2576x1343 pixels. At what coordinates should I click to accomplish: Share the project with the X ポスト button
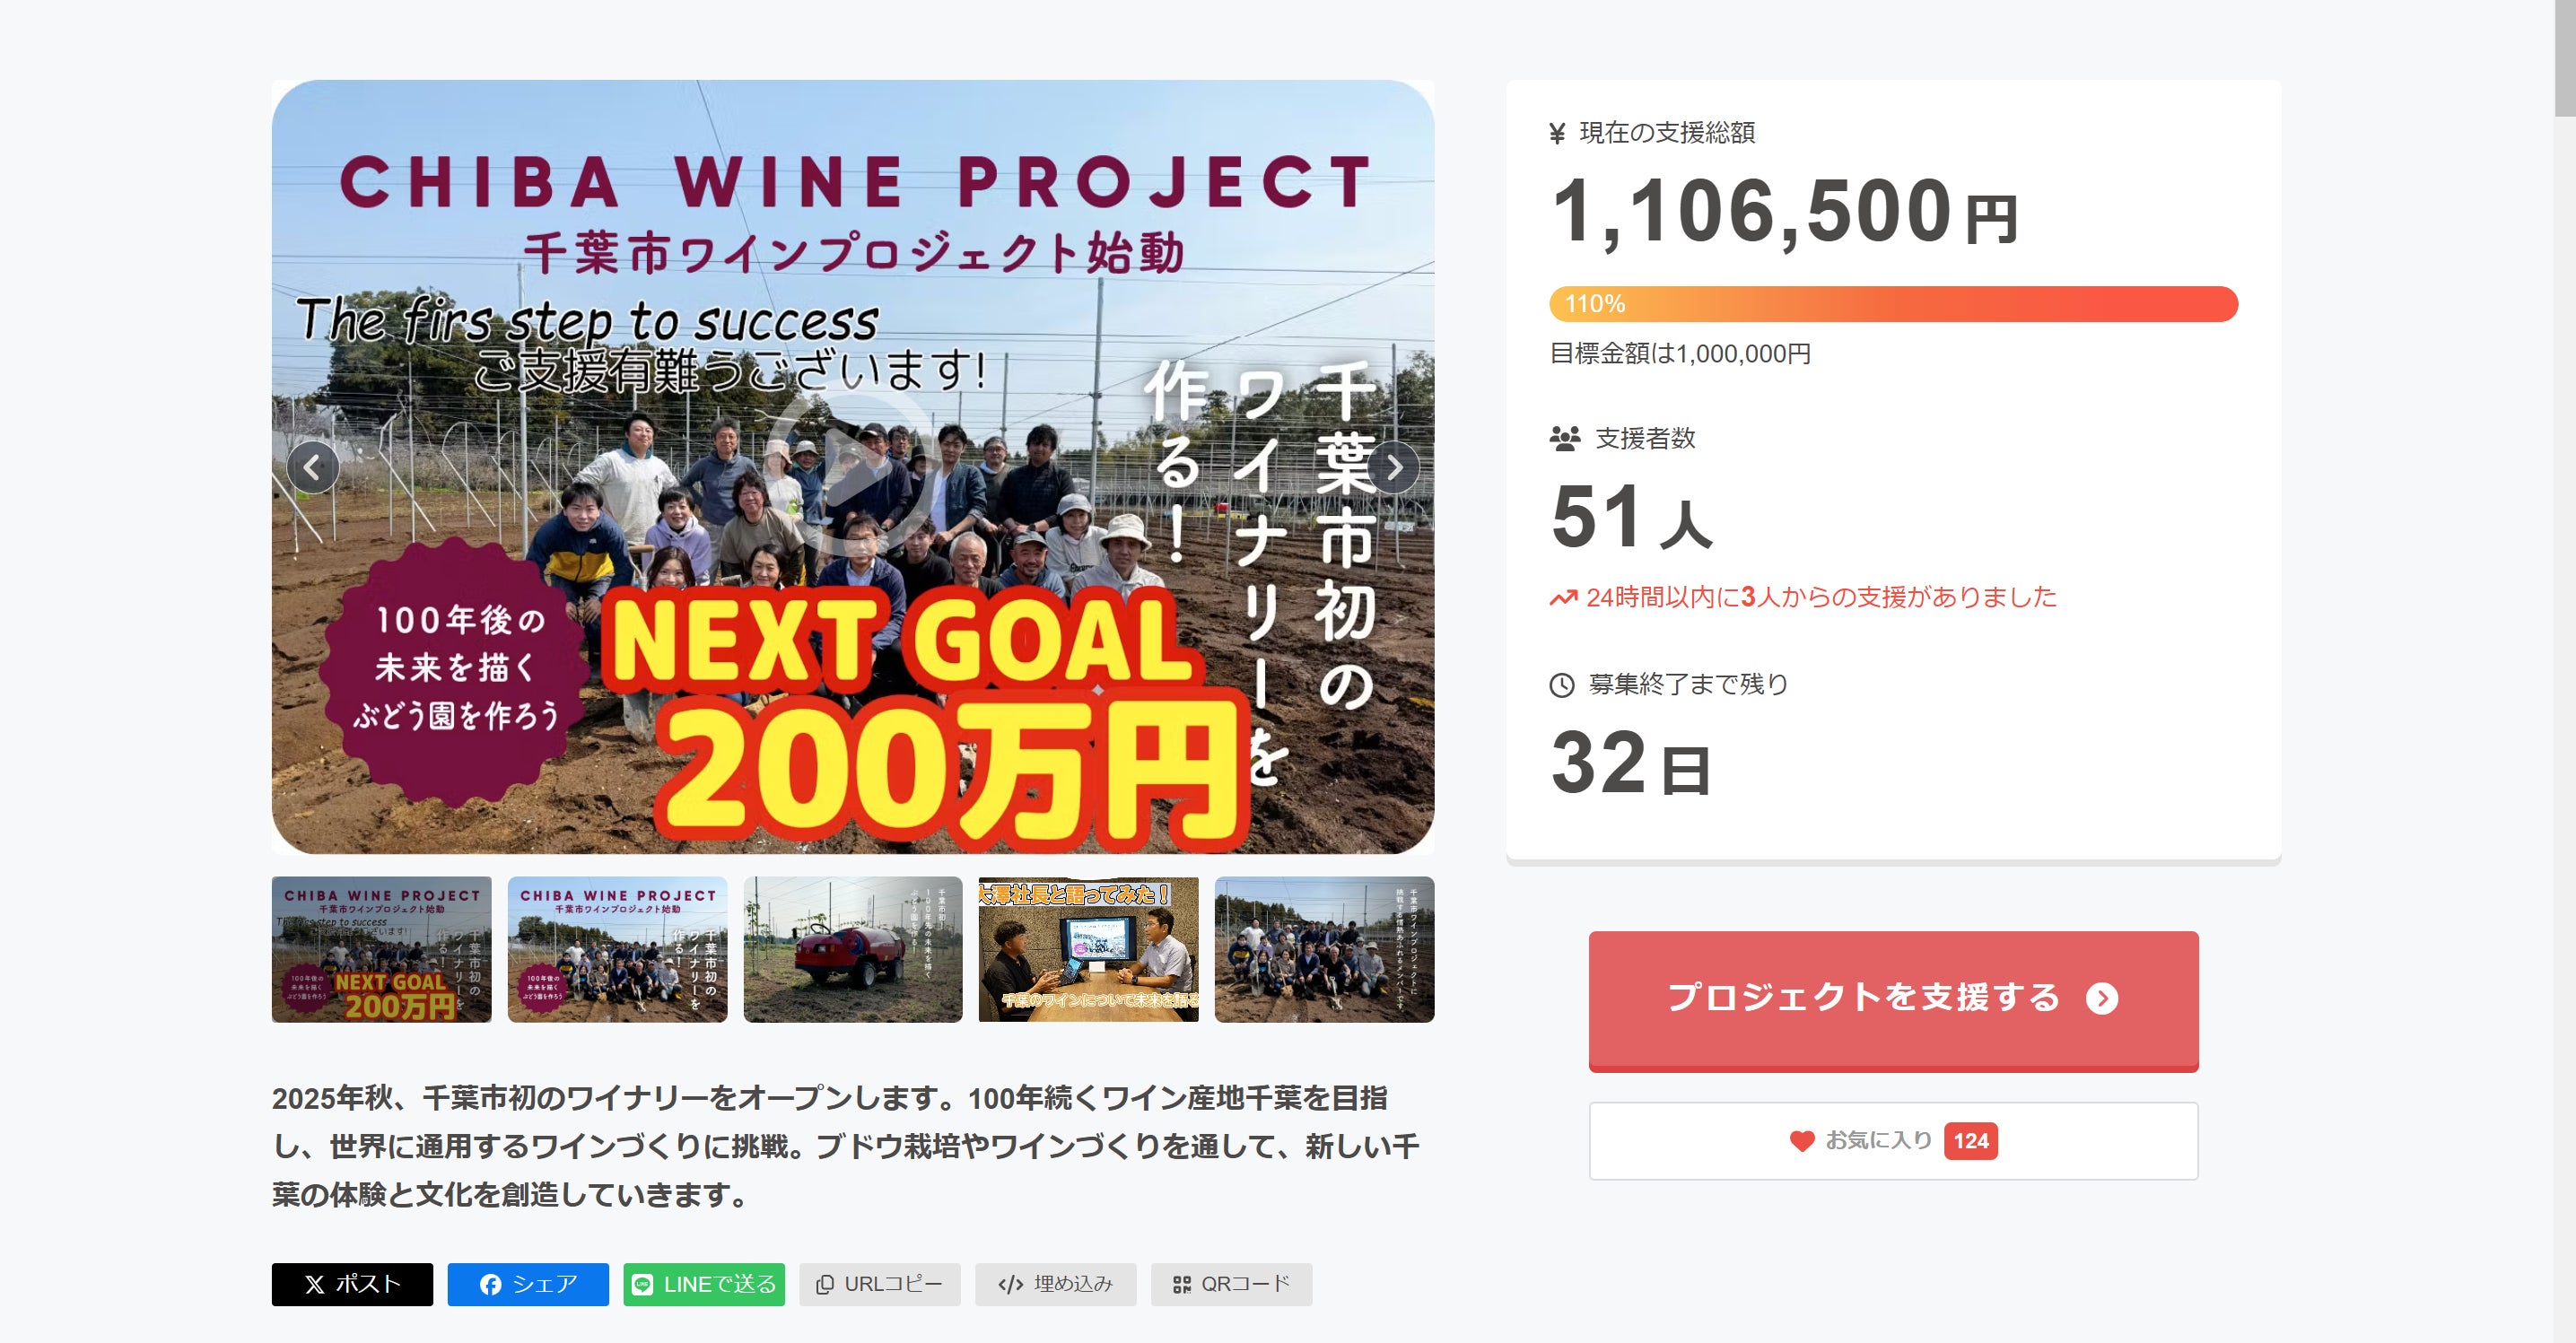tap(352, 1284)
